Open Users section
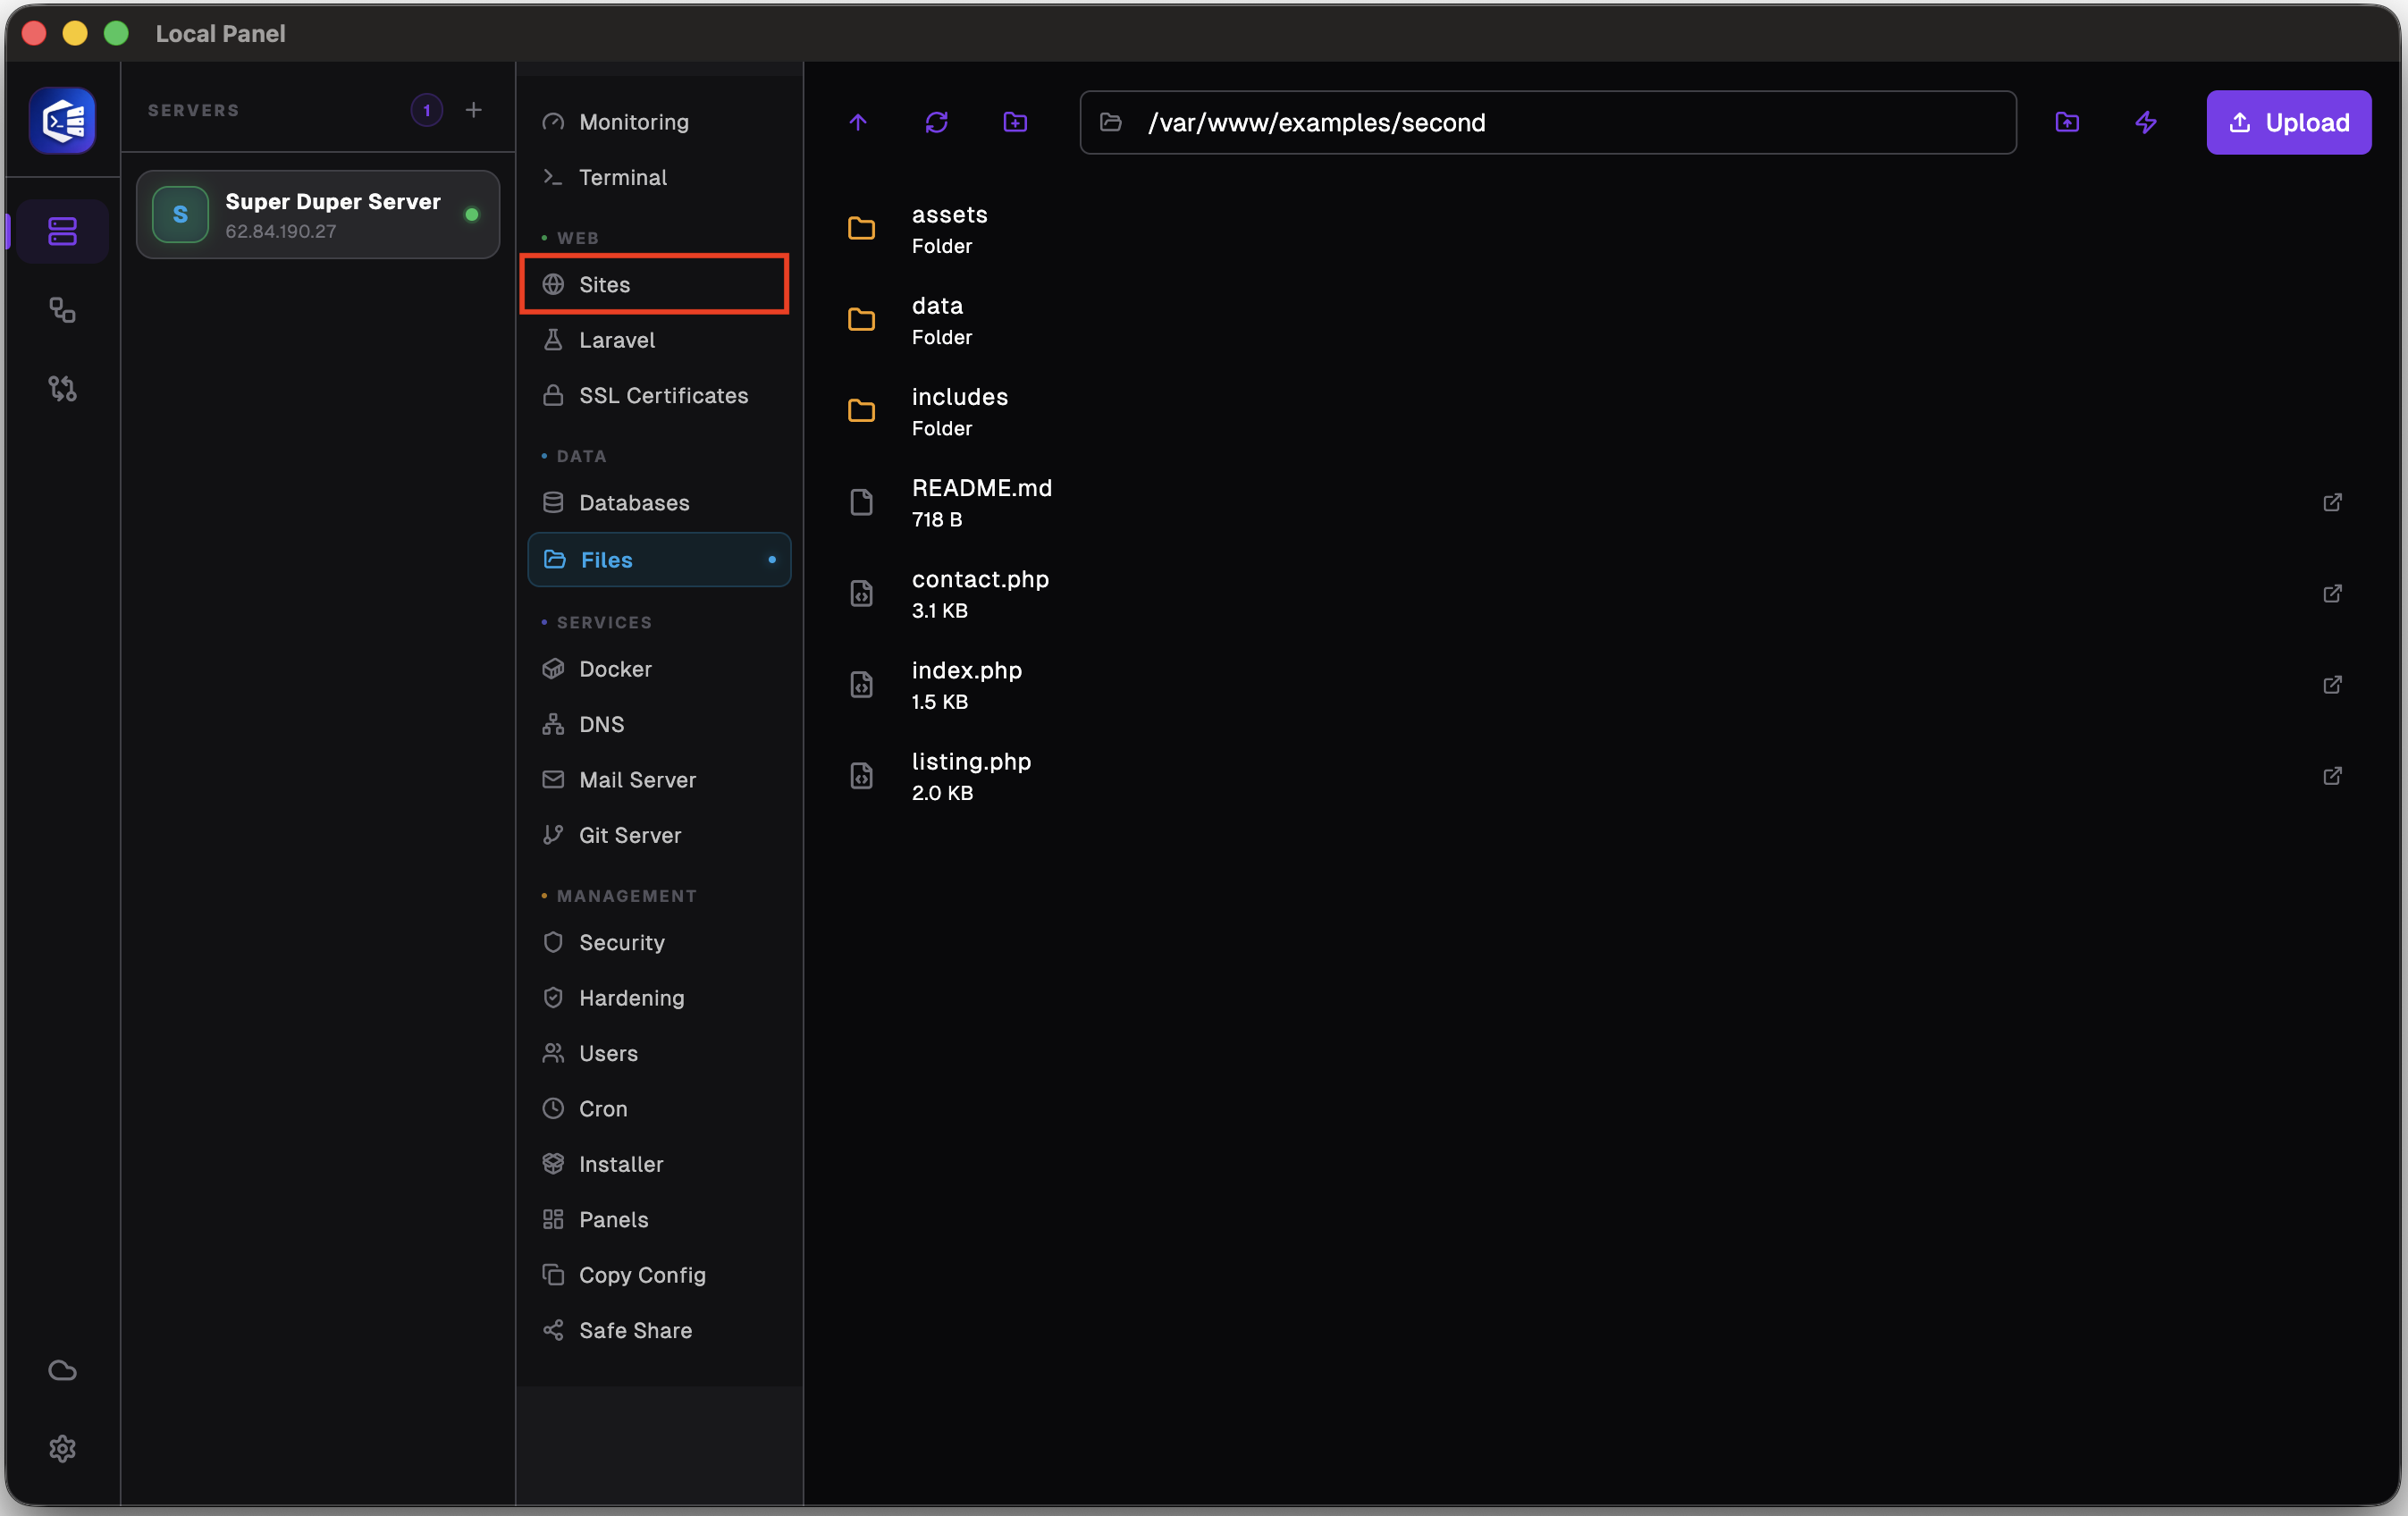The image size is (2408, 1516). coord(659,1053)
